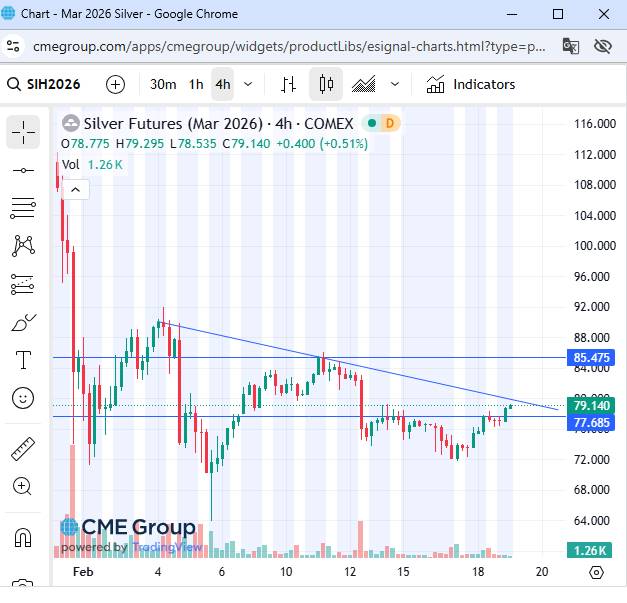
Task: Switch to 30m interval
Action: point(163,85)
